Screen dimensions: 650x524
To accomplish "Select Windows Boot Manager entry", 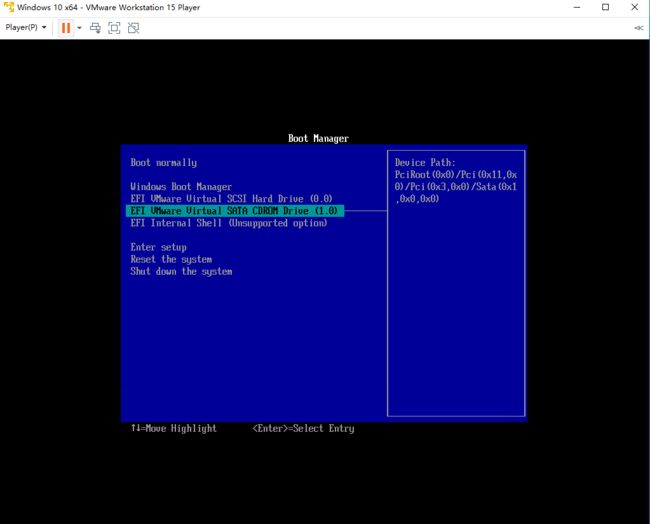I will (181, 187).
